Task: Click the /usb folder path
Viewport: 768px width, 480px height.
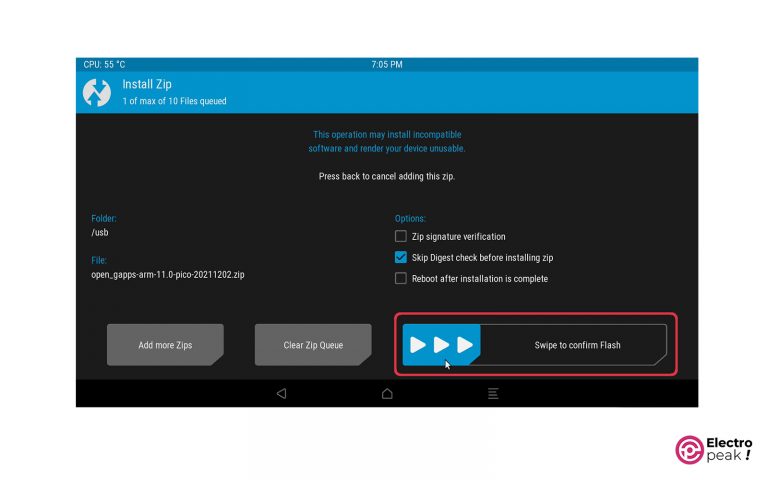Action: click(100, 232)
